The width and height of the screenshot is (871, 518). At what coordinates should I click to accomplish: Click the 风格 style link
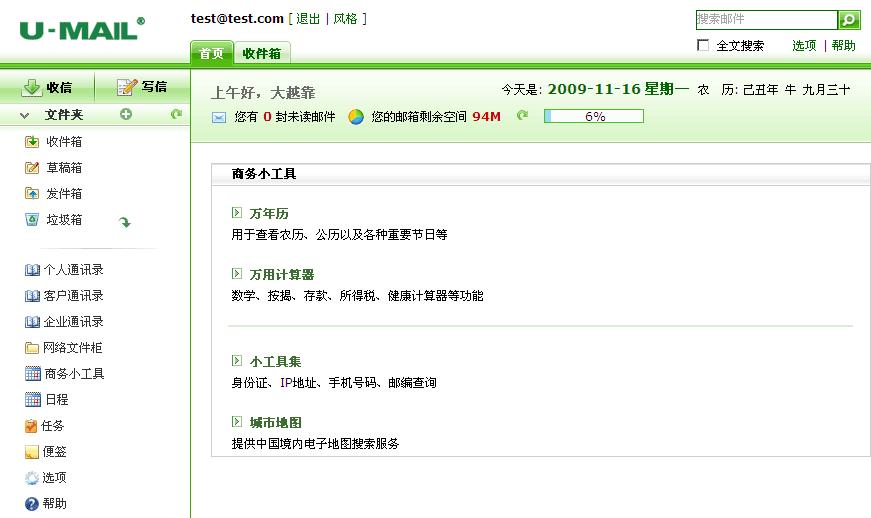tap(346, 19)
